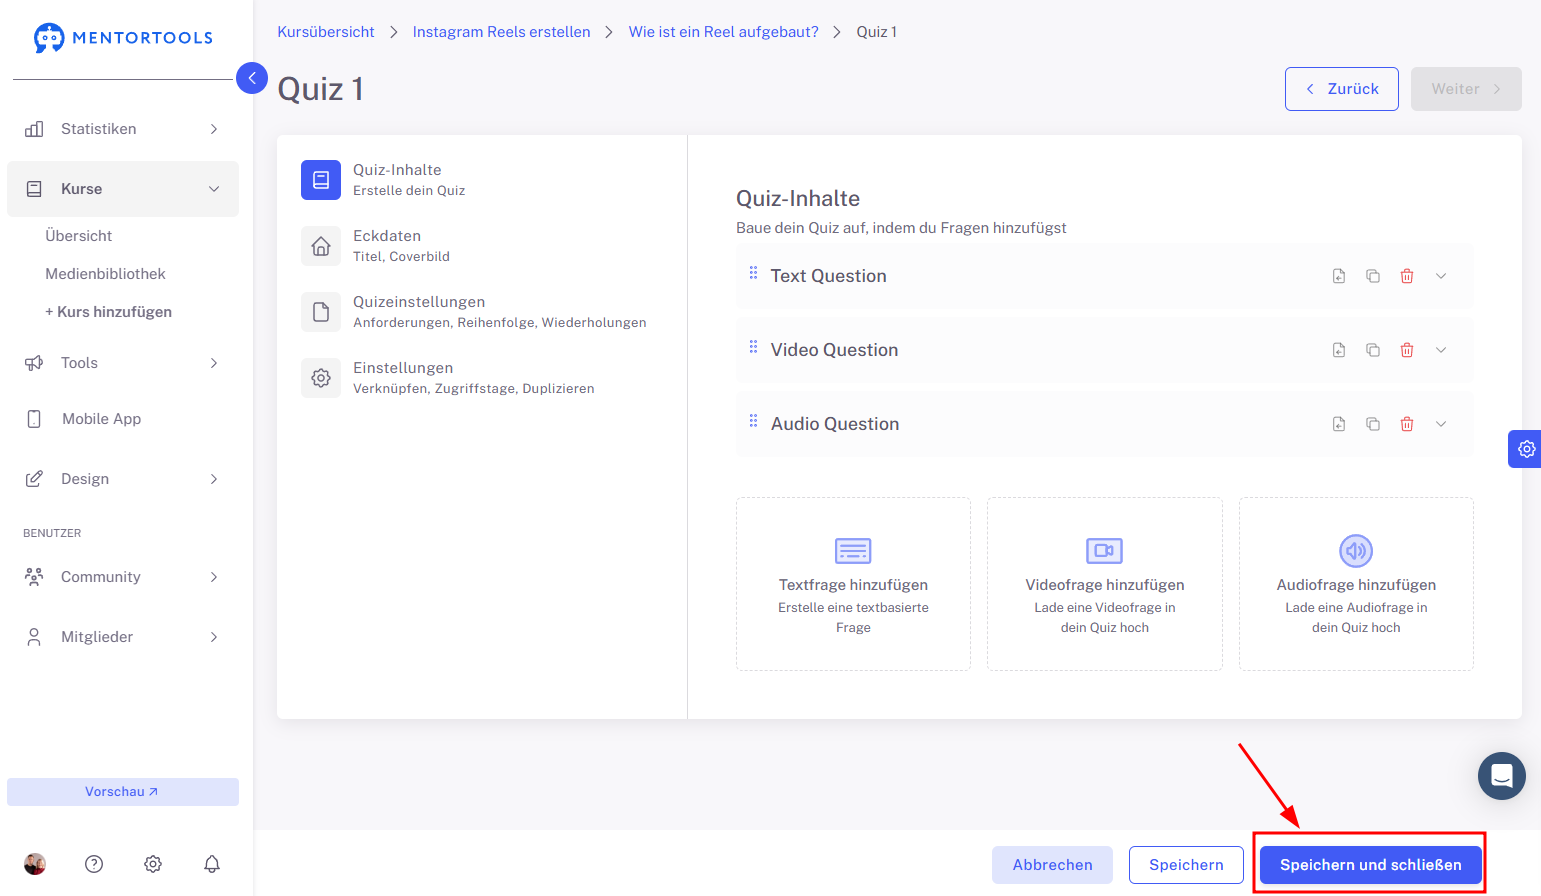Viewport: 1541px width, 896px height.
Task: Duplicate the Audio Question
Action: pyautogui.click(x=1373, y=424)
